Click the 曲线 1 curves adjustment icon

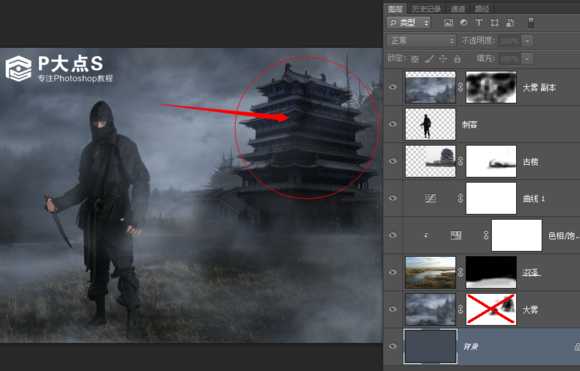click(x=430, y=199)
